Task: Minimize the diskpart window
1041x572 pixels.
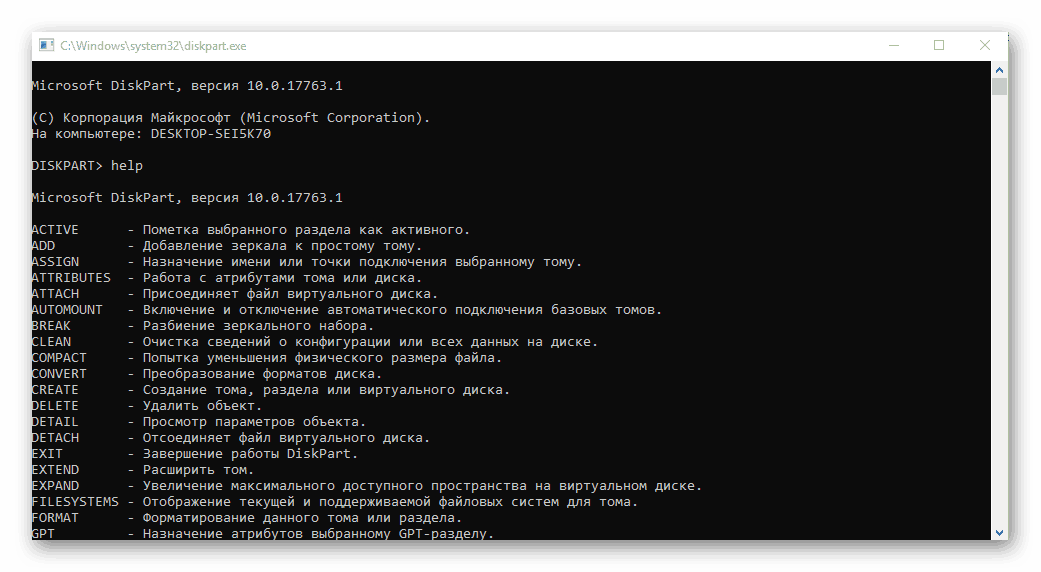Action: point(894,45)
